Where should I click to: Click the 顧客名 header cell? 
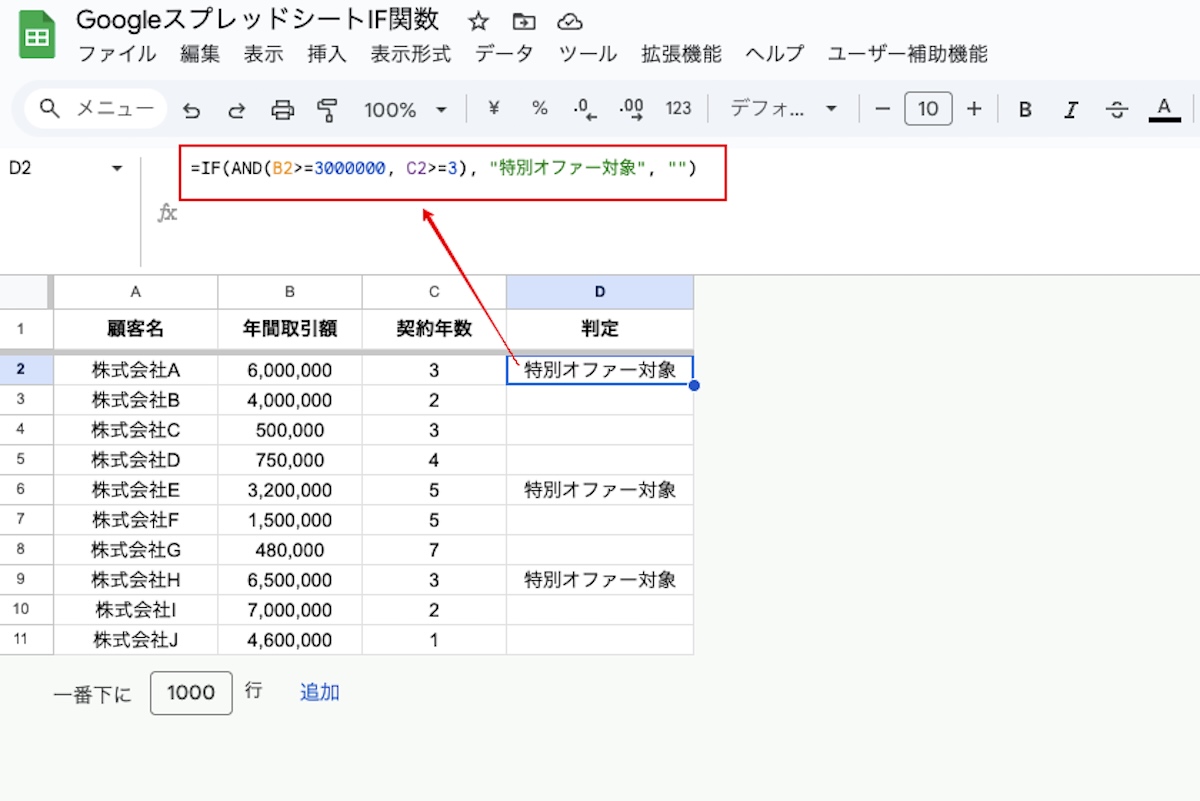(x=136, y=328)
